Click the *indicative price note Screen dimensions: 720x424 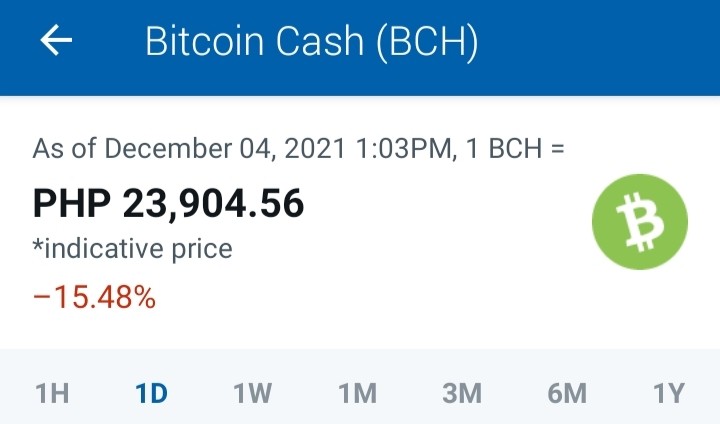pyautogui.click(x=133, y=249)
